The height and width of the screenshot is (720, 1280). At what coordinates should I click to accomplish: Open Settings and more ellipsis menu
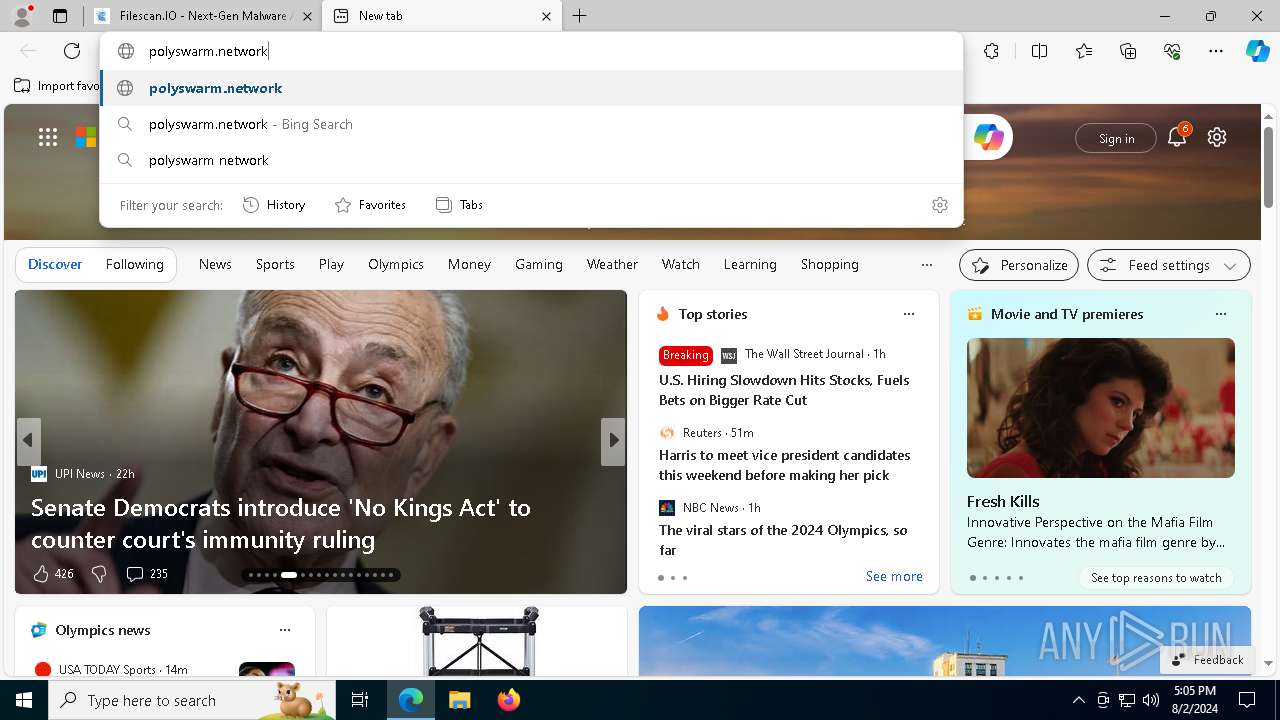coord(1216,51)
